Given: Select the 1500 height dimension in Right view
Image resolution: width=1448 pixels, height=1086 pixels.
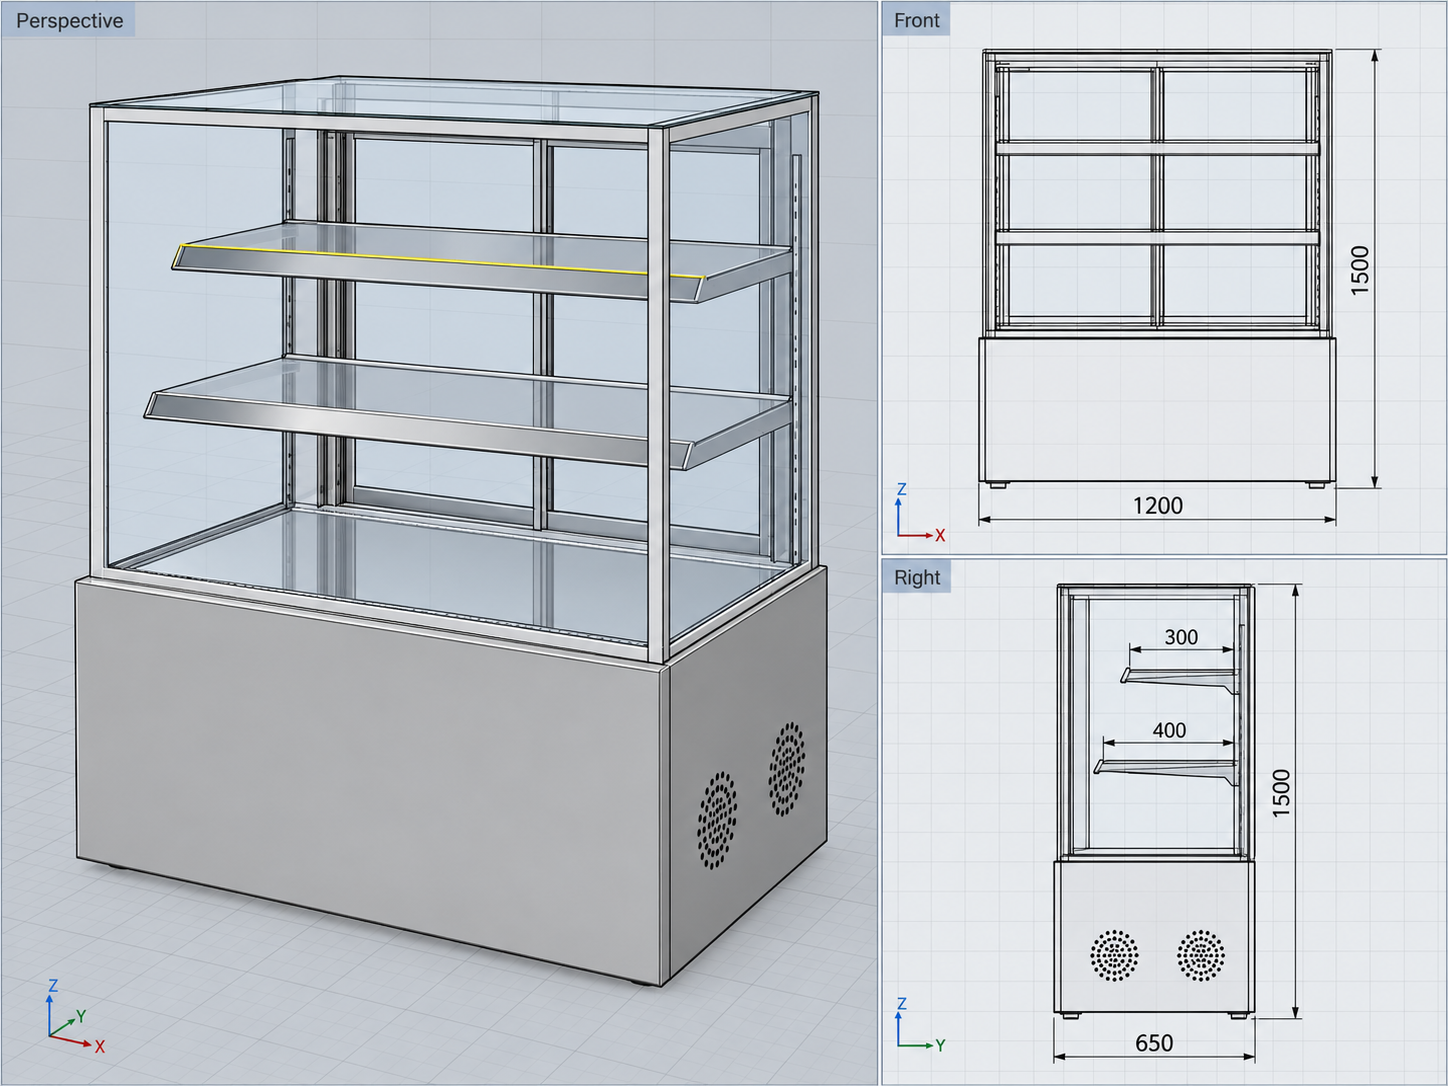Looking at the screenshot, I should tap(1281, 793).
